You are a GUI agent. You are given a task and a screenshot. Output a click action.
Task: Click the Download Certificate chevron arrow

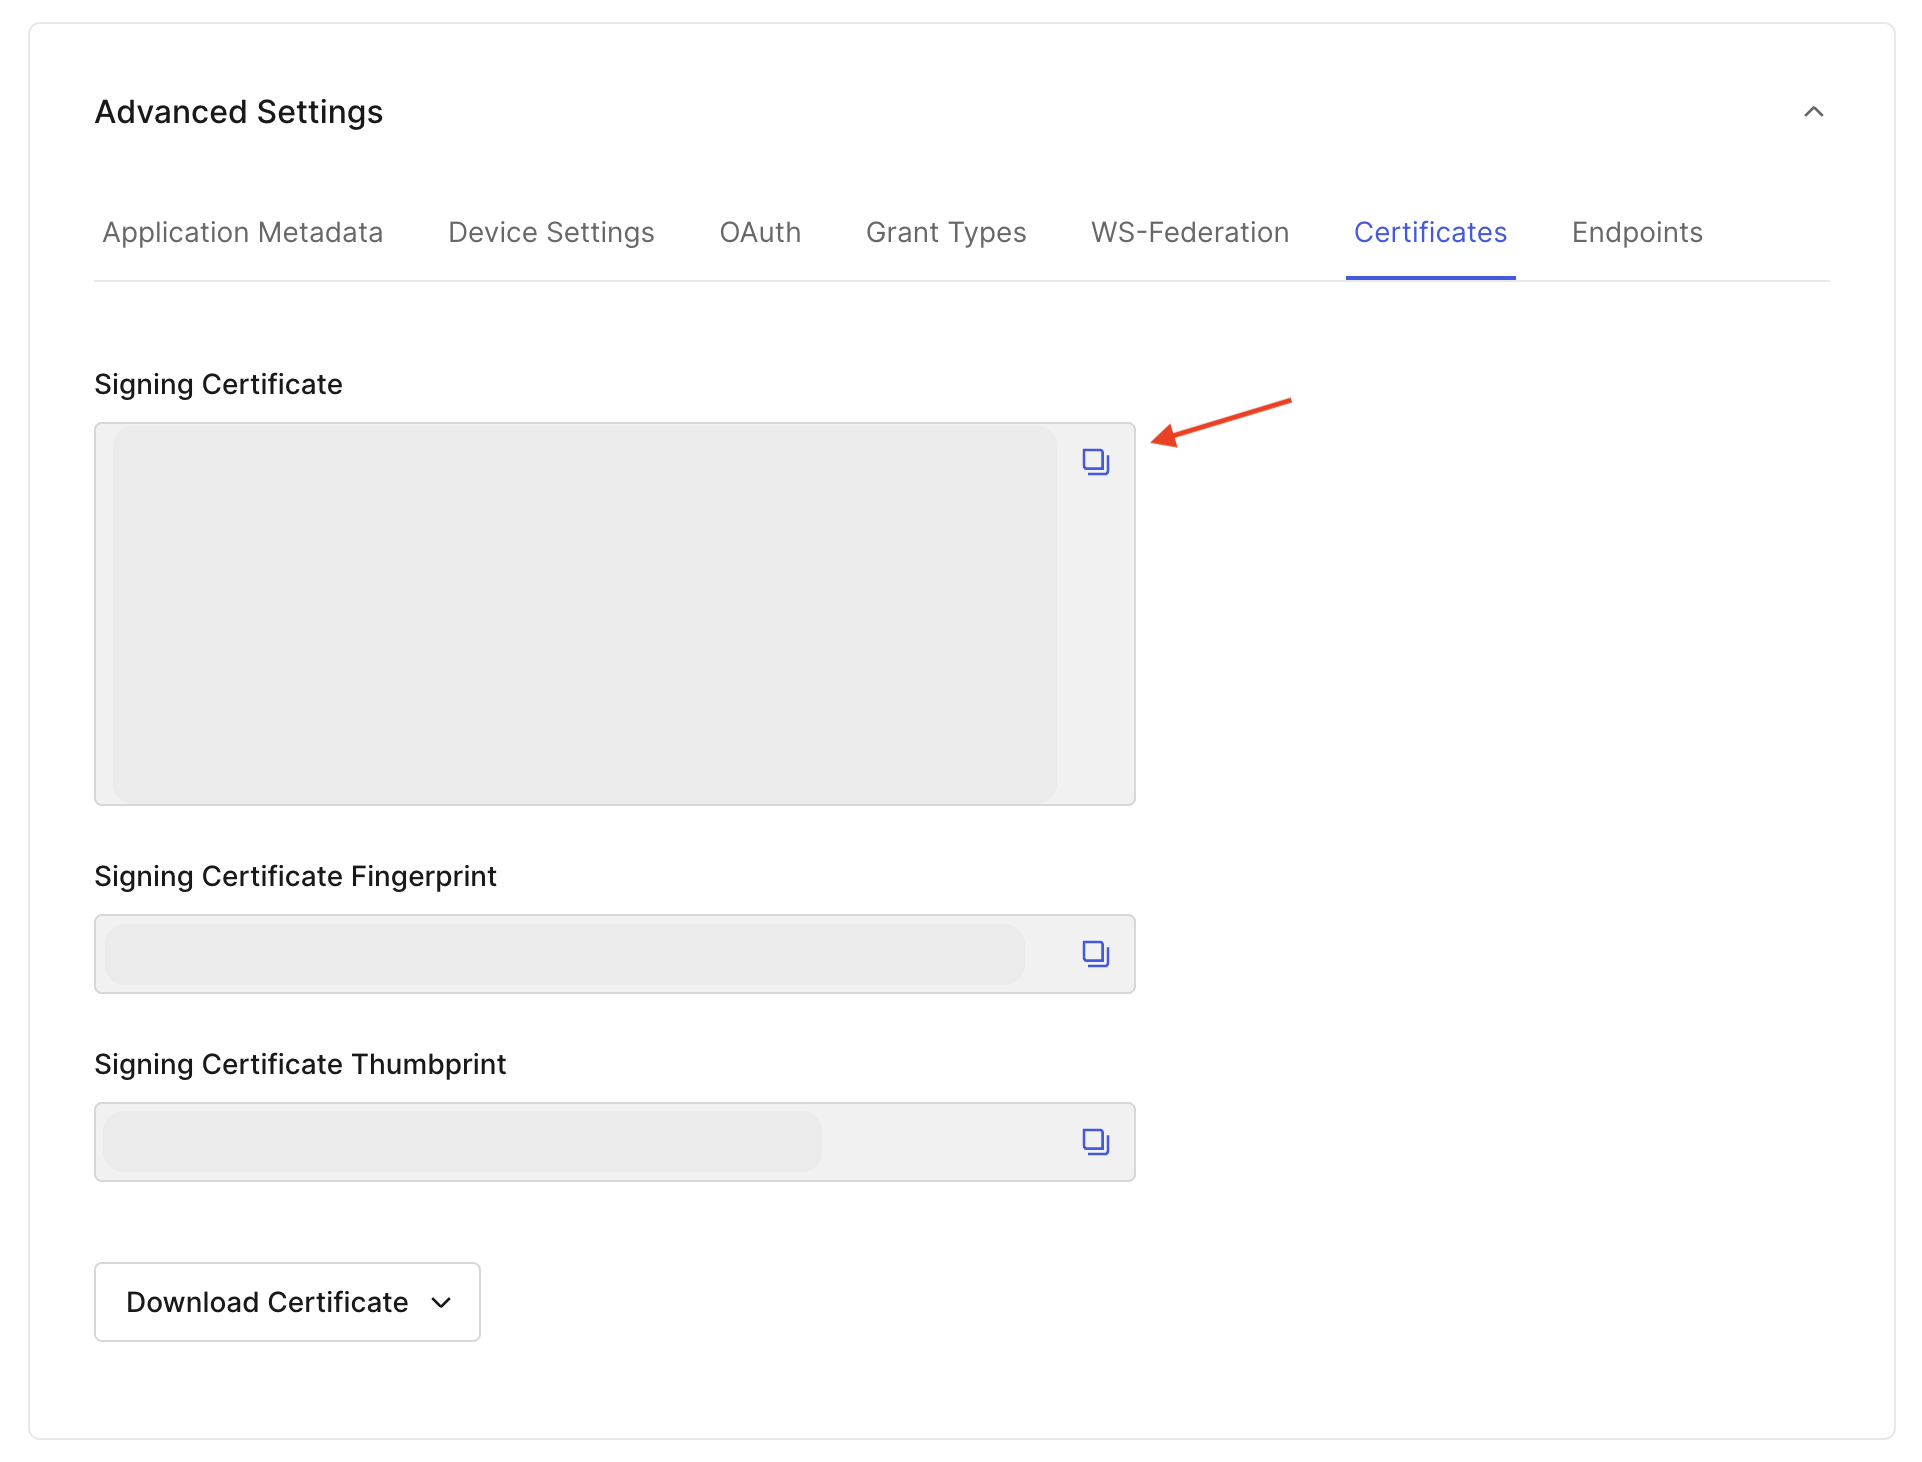click(x=441, y=1302)
